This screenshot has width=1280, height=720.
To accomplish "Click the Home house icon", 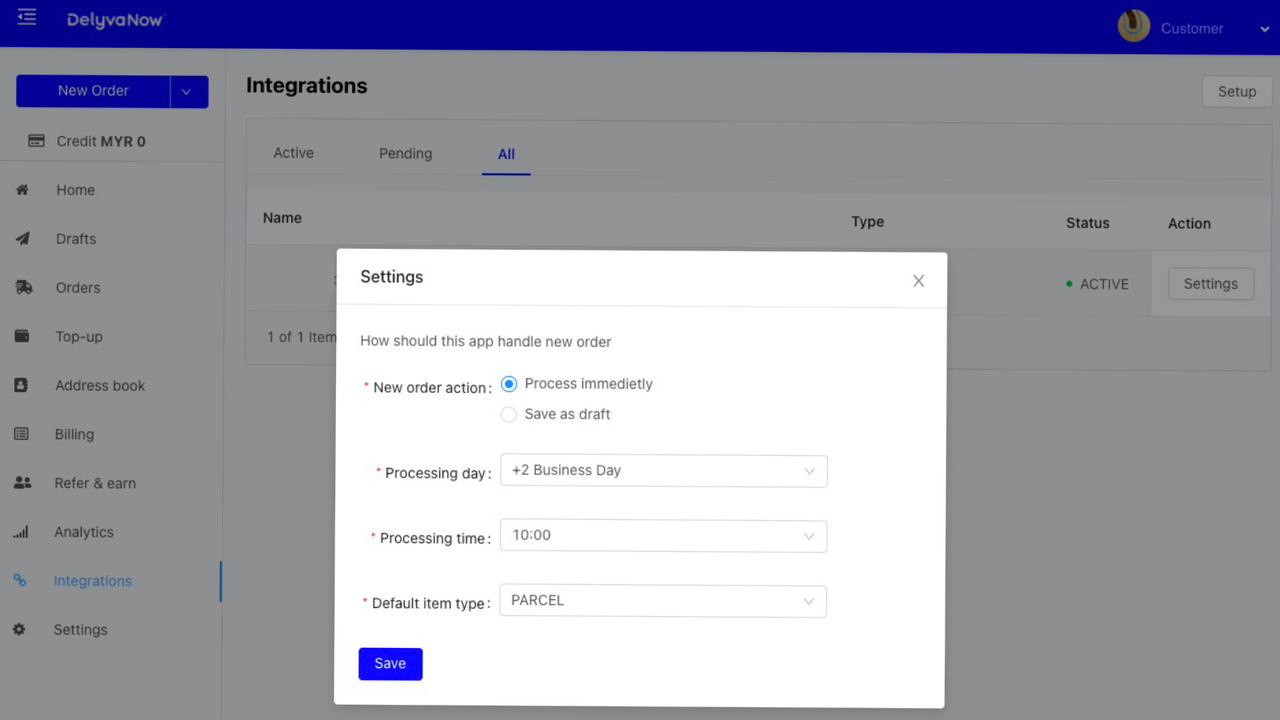I will pos(22,190).
